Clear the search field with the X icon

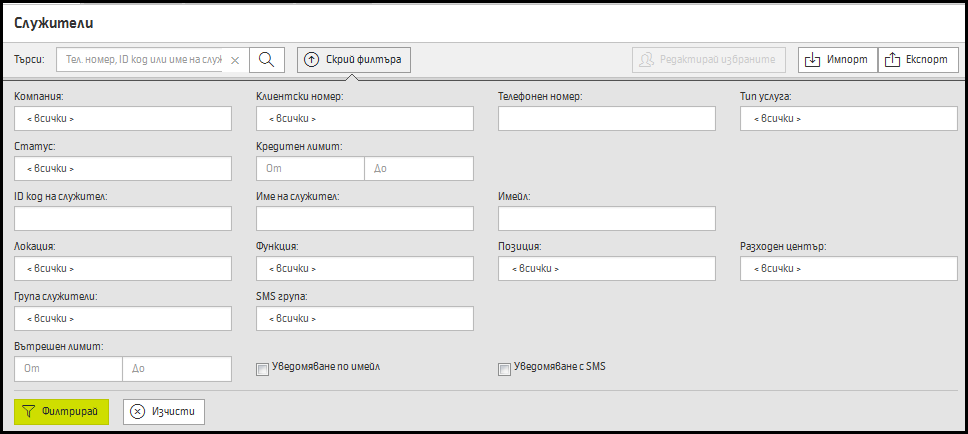tap(235, 60)
